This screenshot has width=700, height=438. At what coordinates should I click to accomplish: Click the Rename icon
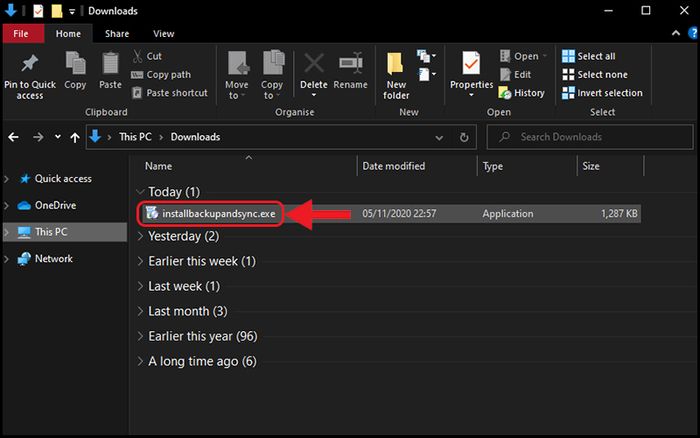pos(350,63)
